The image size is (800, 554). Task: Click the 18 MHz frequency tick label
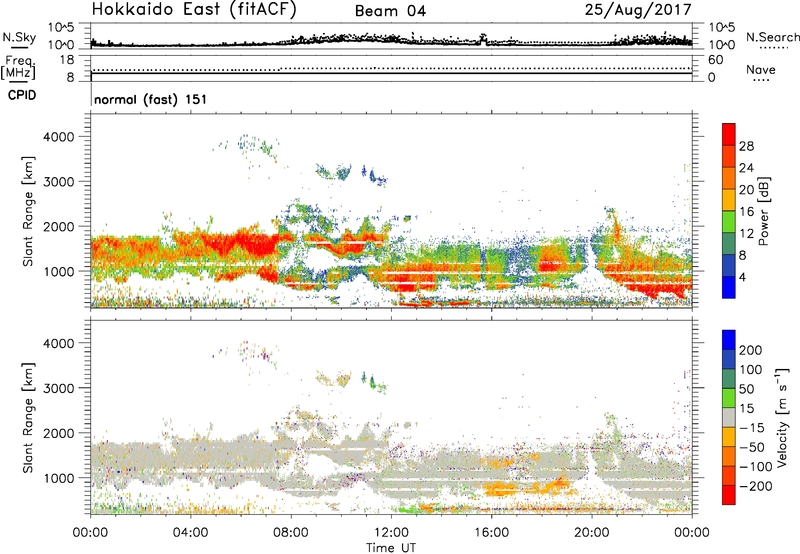click(x=67, y=60)
